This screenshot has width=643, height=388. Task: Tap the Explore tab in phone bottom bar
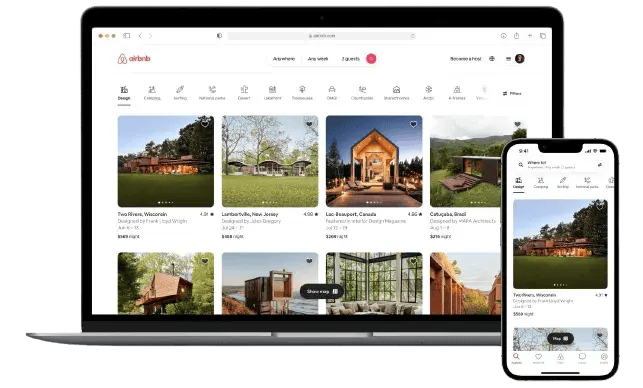pyautogui.click(x=516, y=358)
